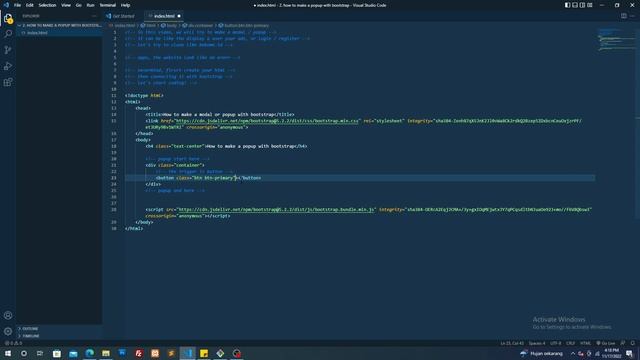Open the editor More Actions ellipsis
Screen dimensions: 640x360
tap(632, 16)
